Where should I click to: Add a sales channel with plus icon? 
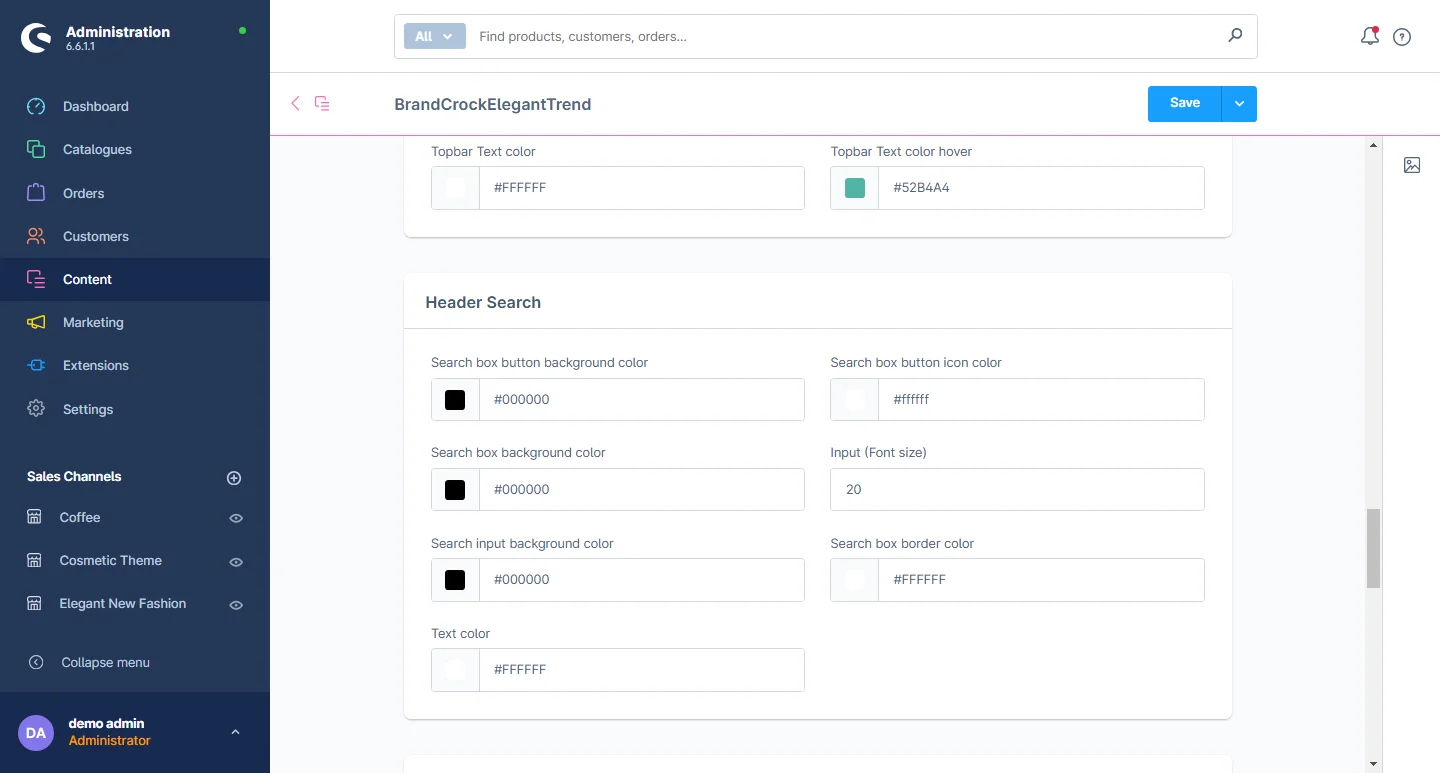tap(234, 478)
